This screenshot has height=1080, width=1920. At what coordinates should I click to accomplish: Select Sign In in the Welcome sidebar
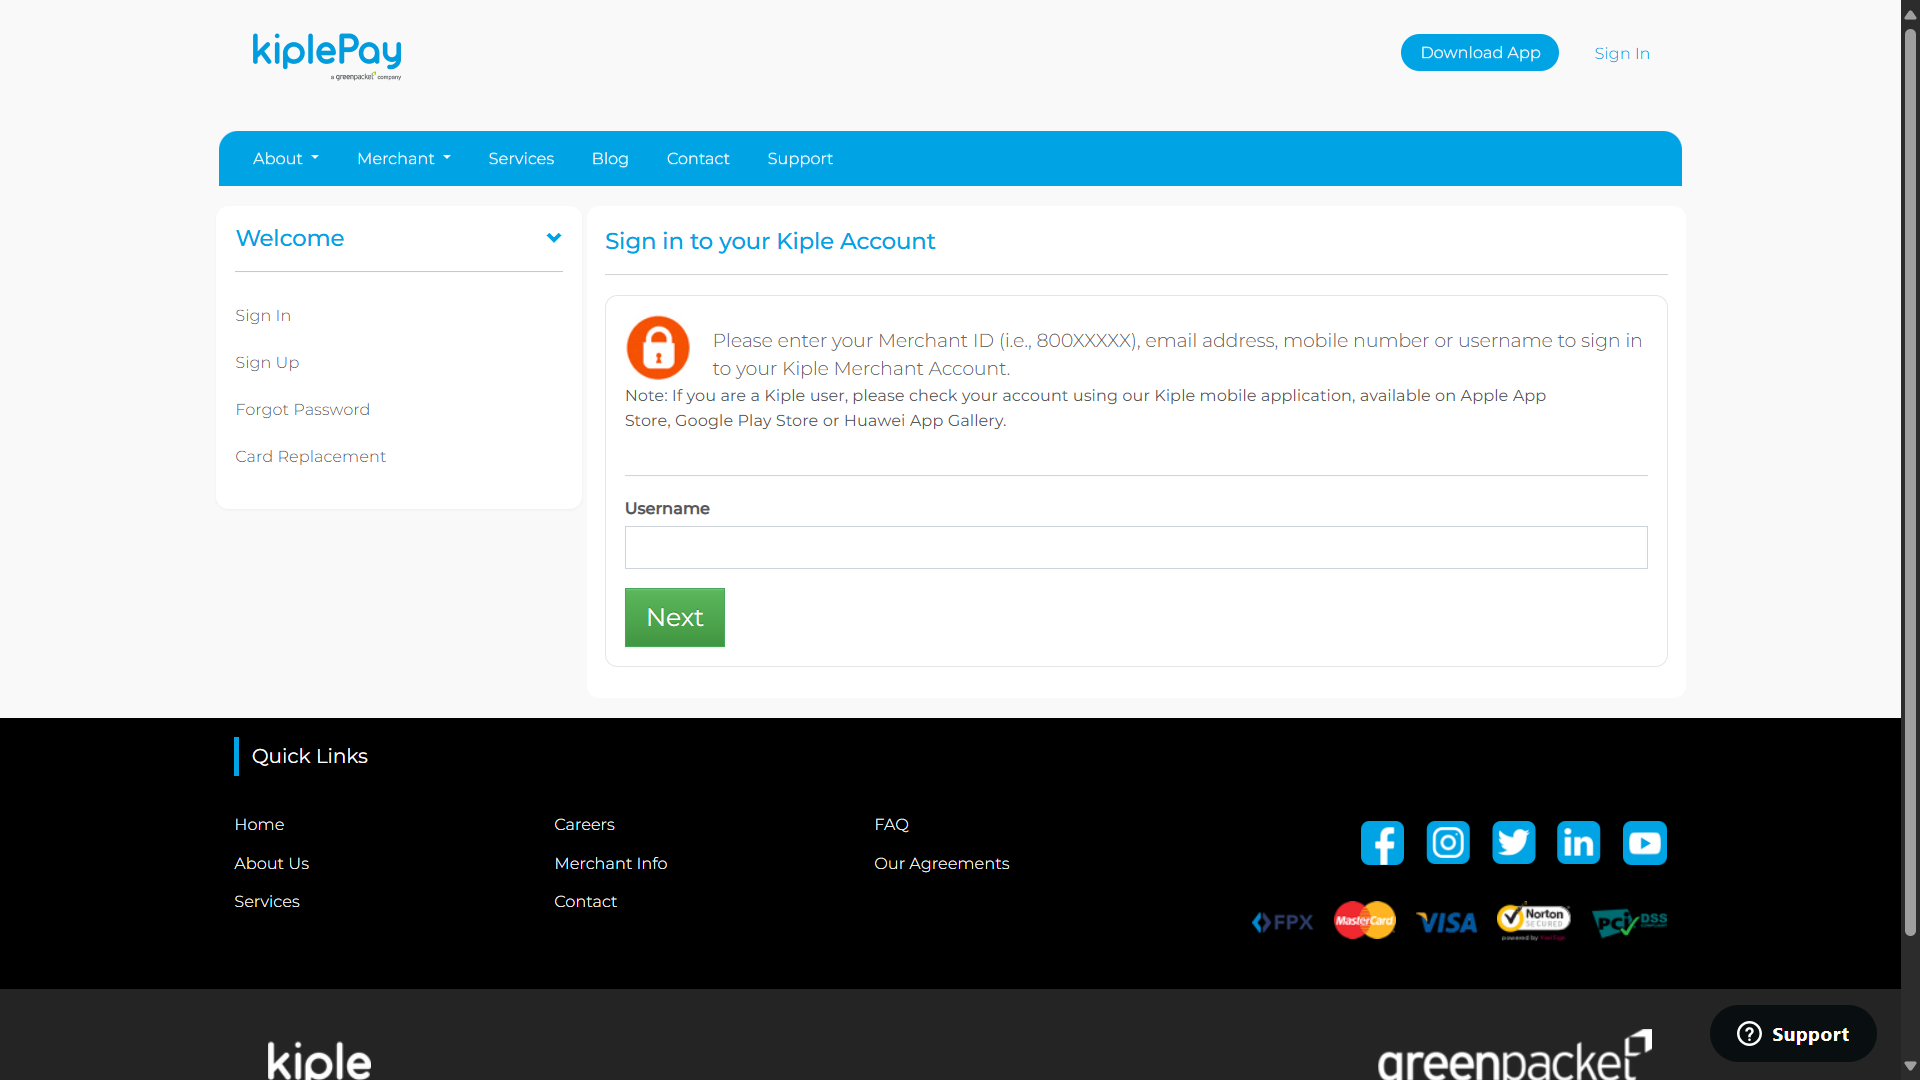point(263,316)
